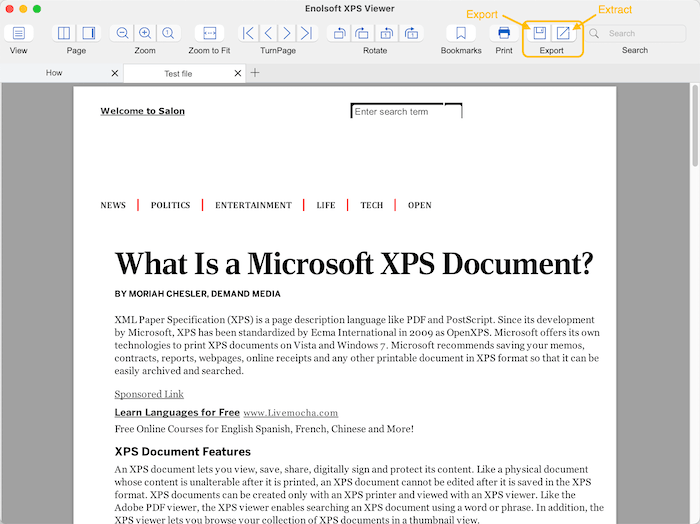The image size is (700, 524).
Task: Jump to first page arrow
Action: click(249, 33)
